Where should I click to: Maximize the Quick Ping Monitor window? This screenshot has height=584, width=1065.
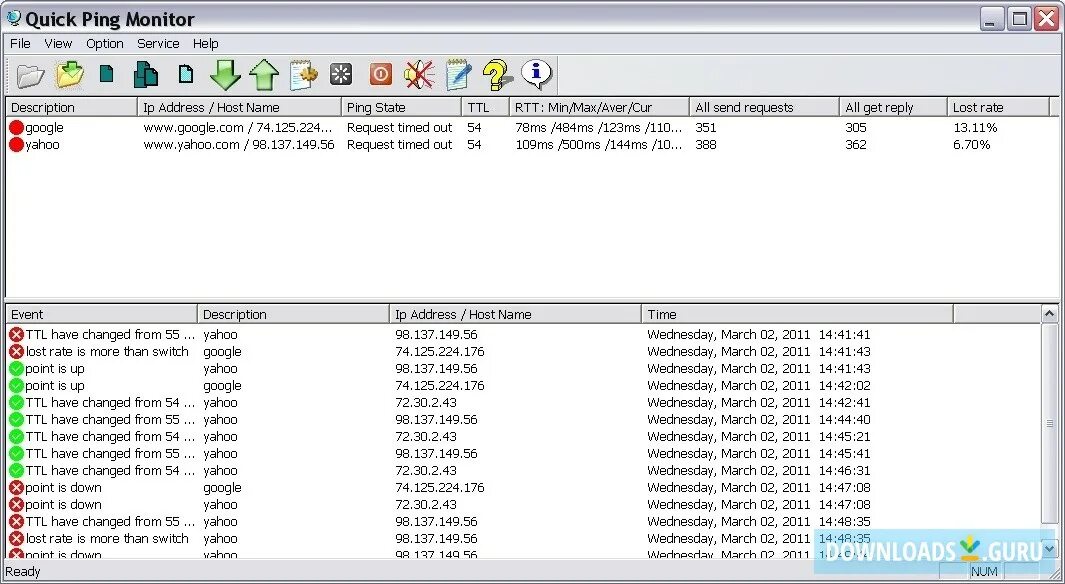tap(1019, 19)
